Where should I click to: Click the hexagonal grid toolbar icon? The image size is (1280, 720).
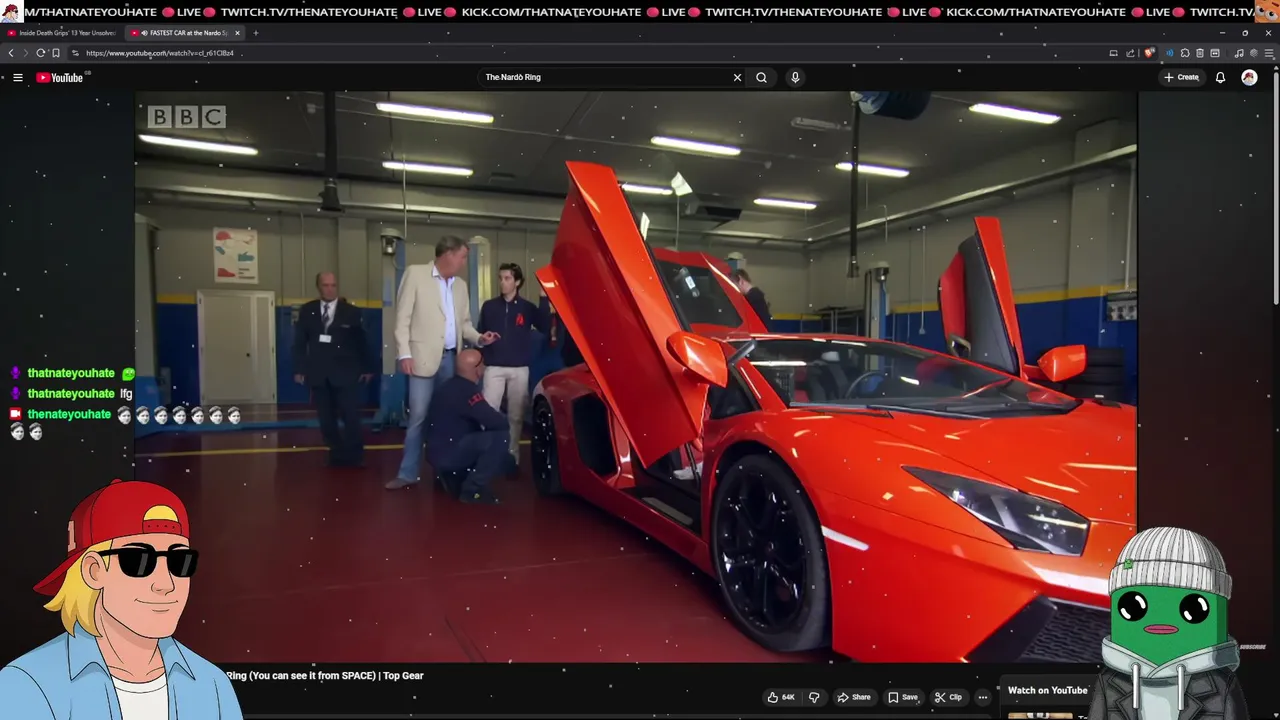point(1253,53)
